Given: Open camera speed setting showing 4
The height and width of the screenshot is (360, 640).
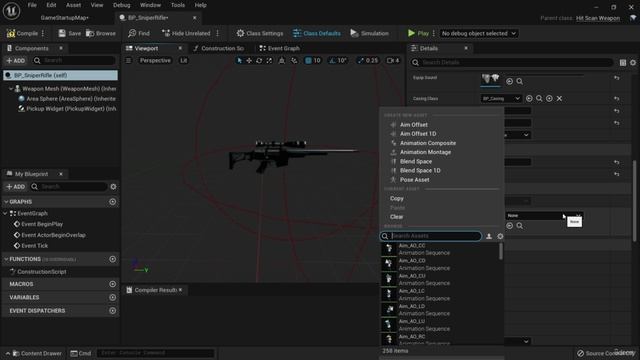Looking at the screenshot, I should point(393,60).
